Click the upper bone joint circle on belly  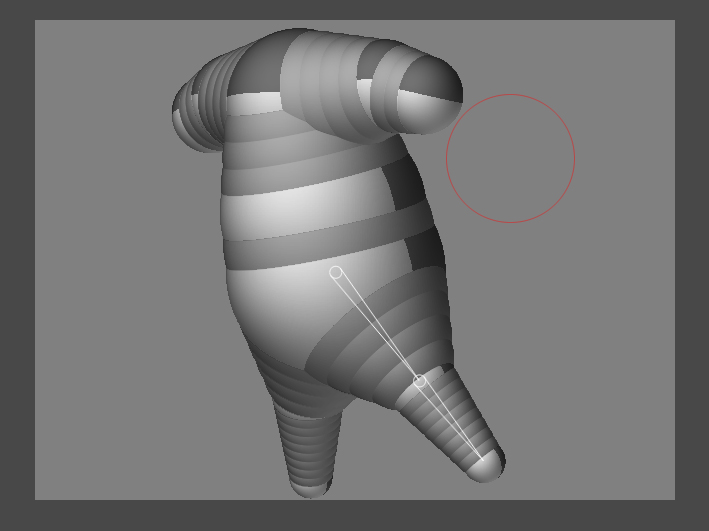(x=336, y=272)
